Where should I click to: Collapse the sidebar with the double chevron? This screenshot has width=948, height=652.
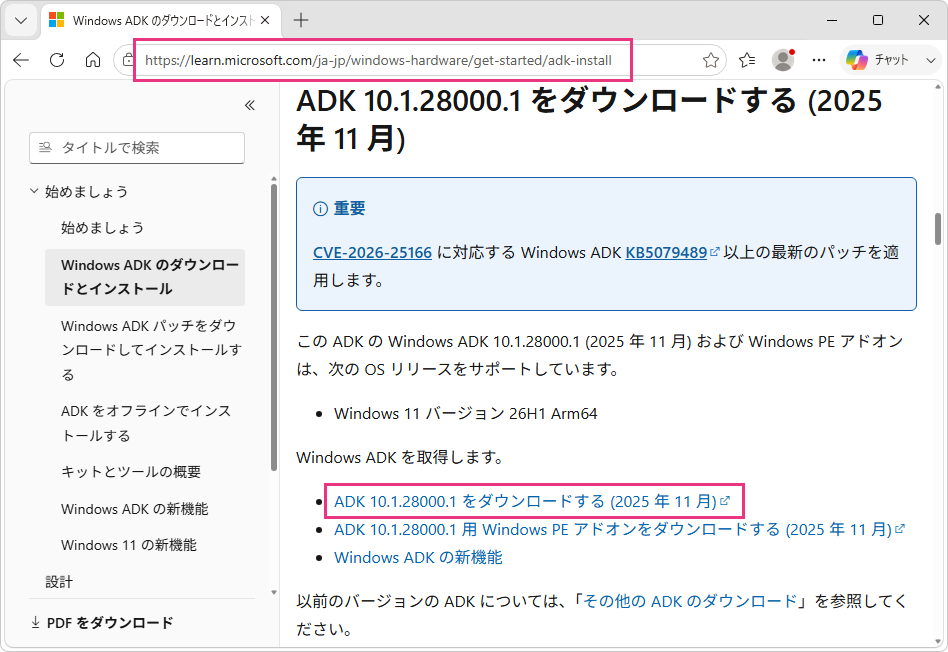click(x=250, y=105)
